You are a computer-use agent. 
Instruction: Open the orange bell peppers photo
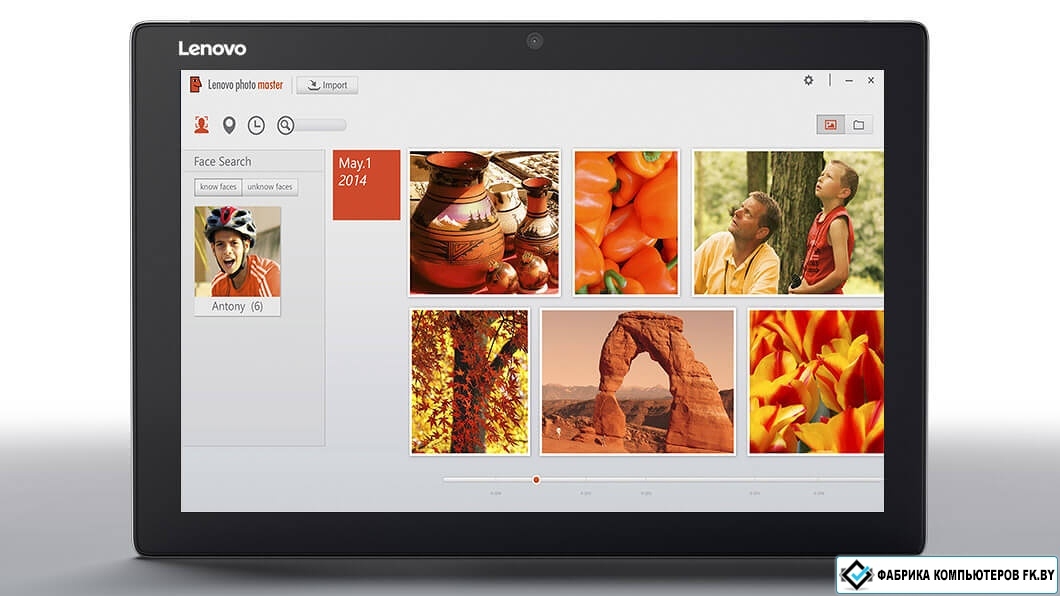pyautogui.click(x=626, y=222)
